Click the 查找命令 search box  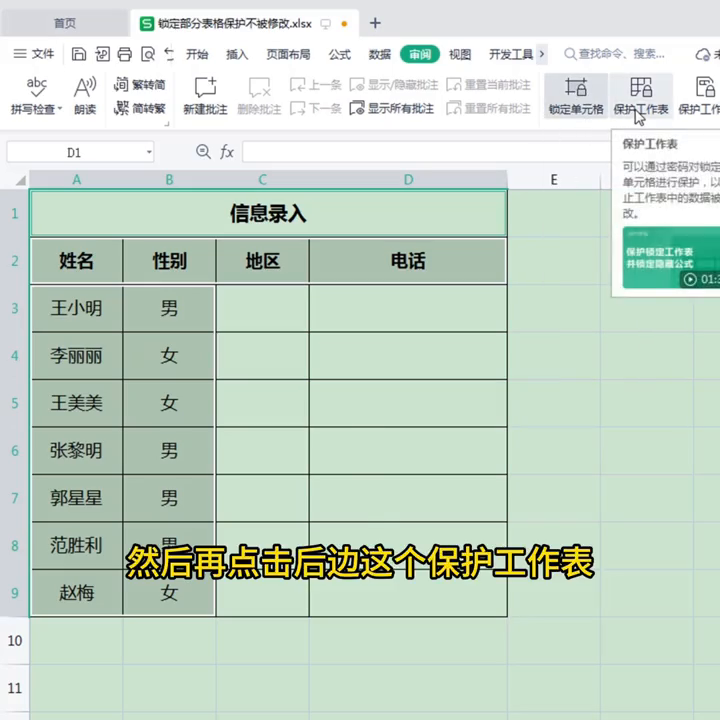pos(614,54)
